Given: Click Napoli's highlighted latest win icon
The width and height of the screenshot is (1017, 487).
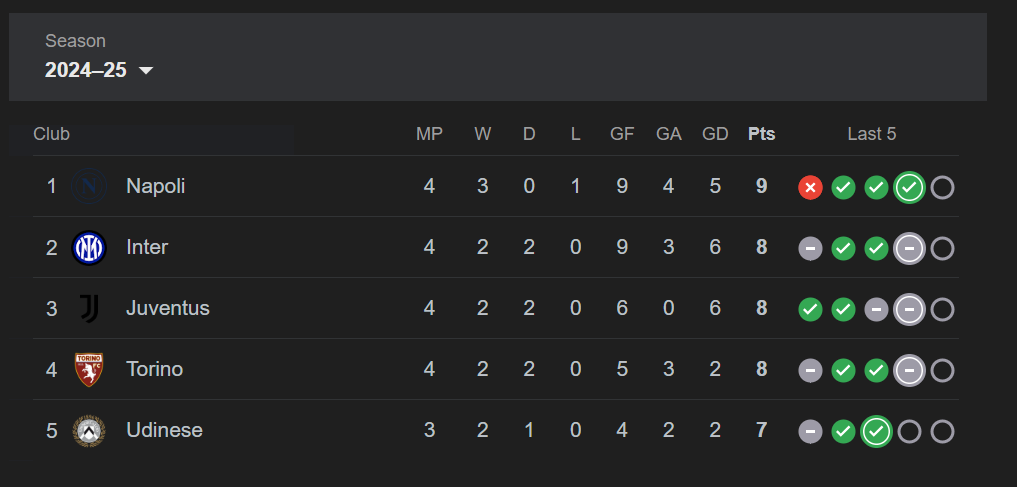Looking at the screenshot, I should 909,188.
